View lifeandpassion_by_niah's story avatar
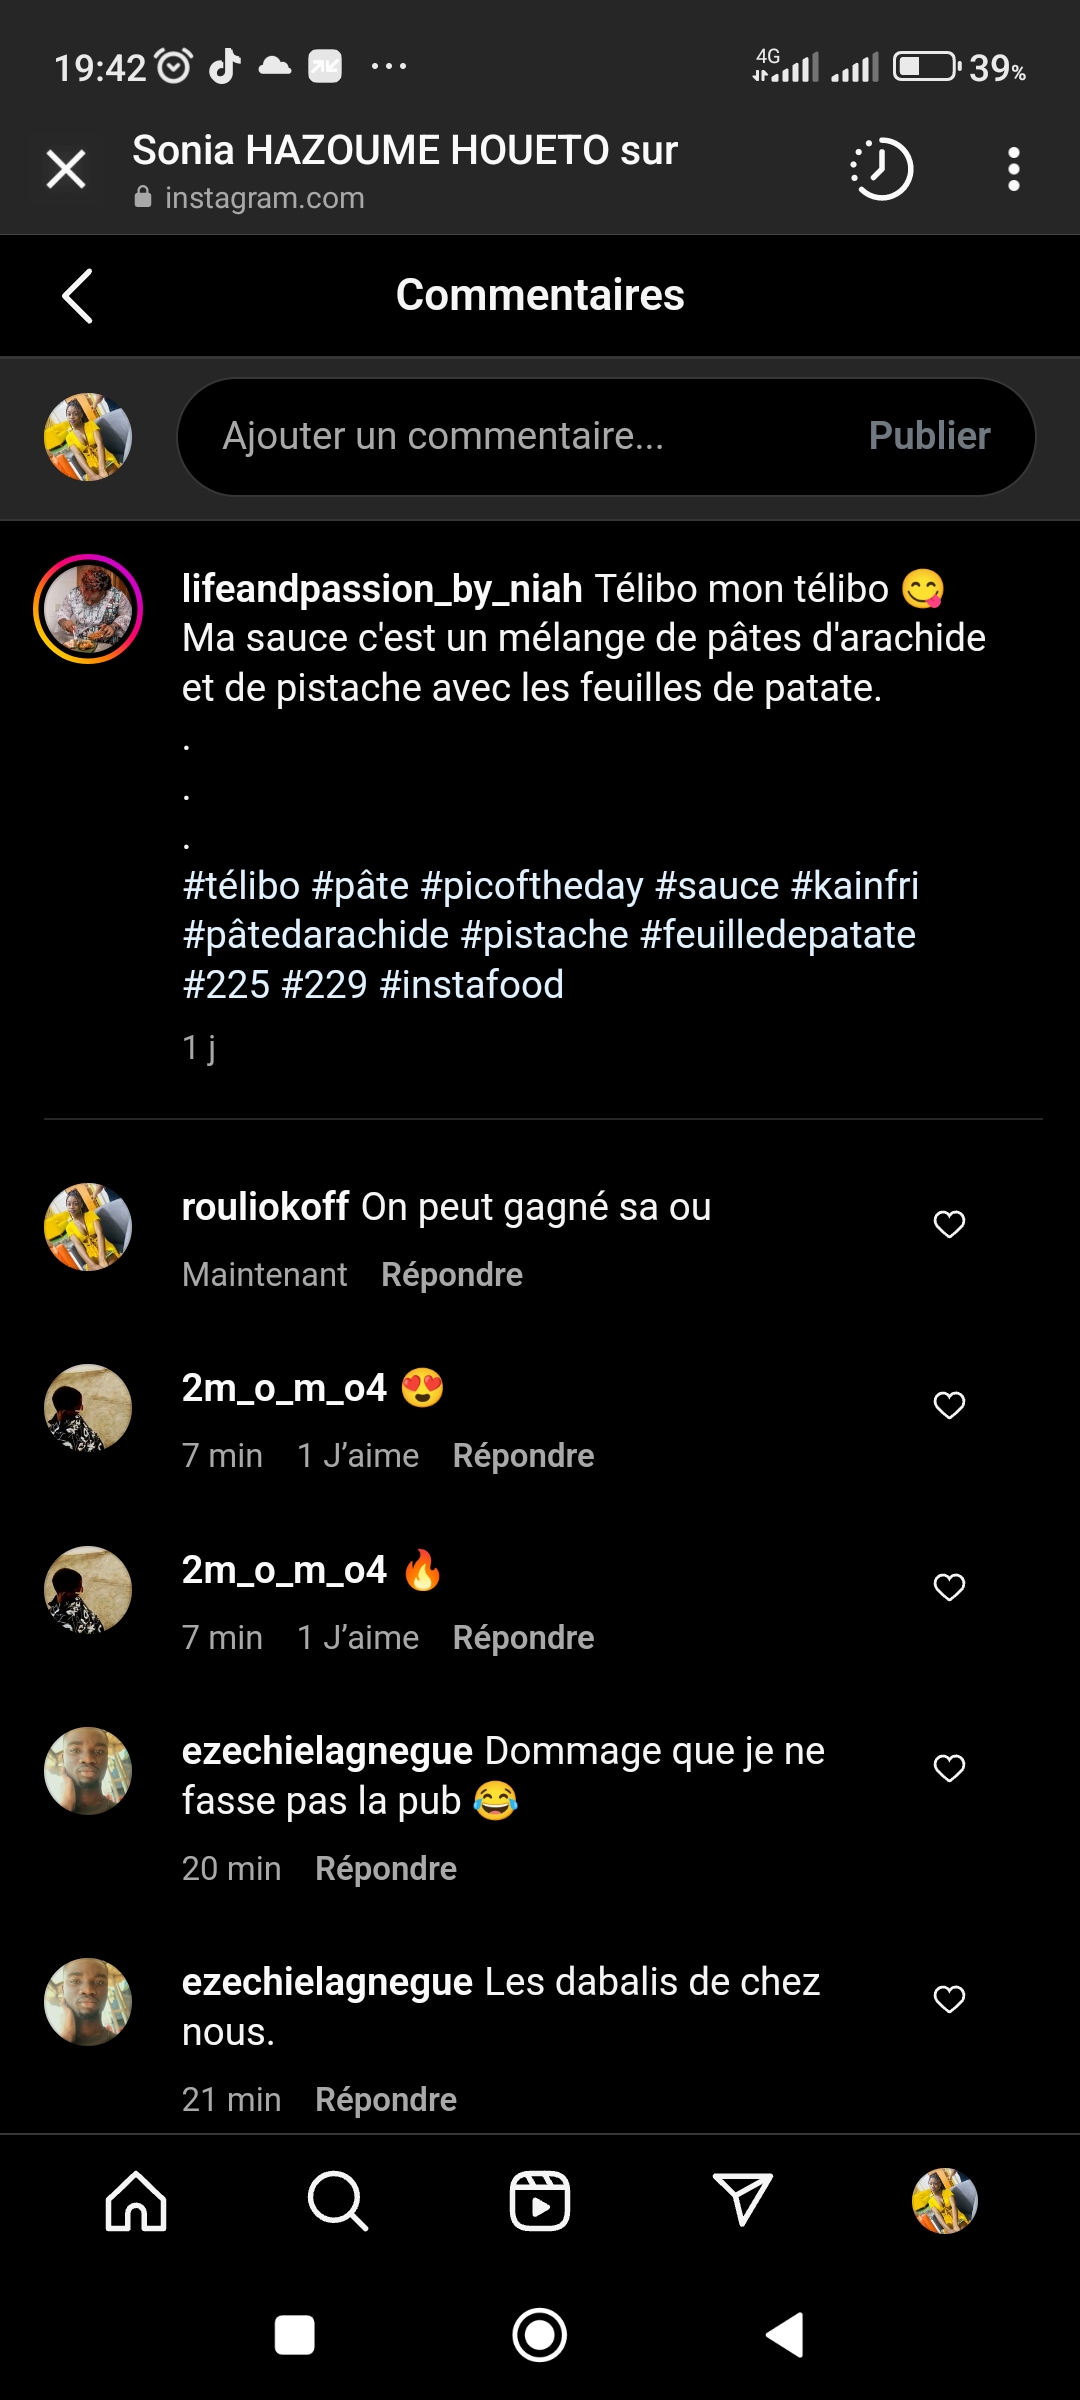 (88, 609)
